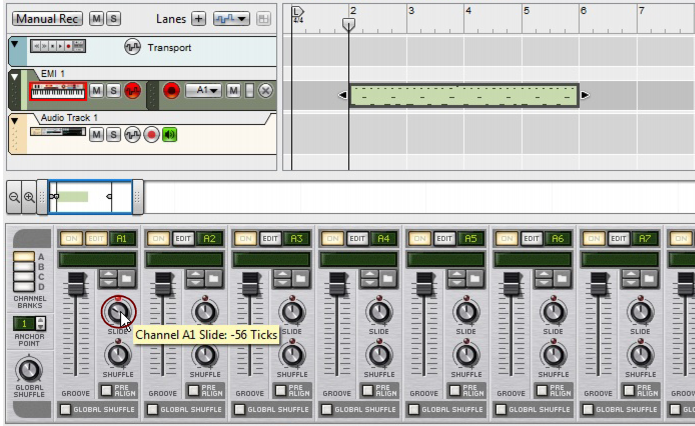Add a new lane with plus button
The image size is (695, 426).
click(x=198, y=19)
